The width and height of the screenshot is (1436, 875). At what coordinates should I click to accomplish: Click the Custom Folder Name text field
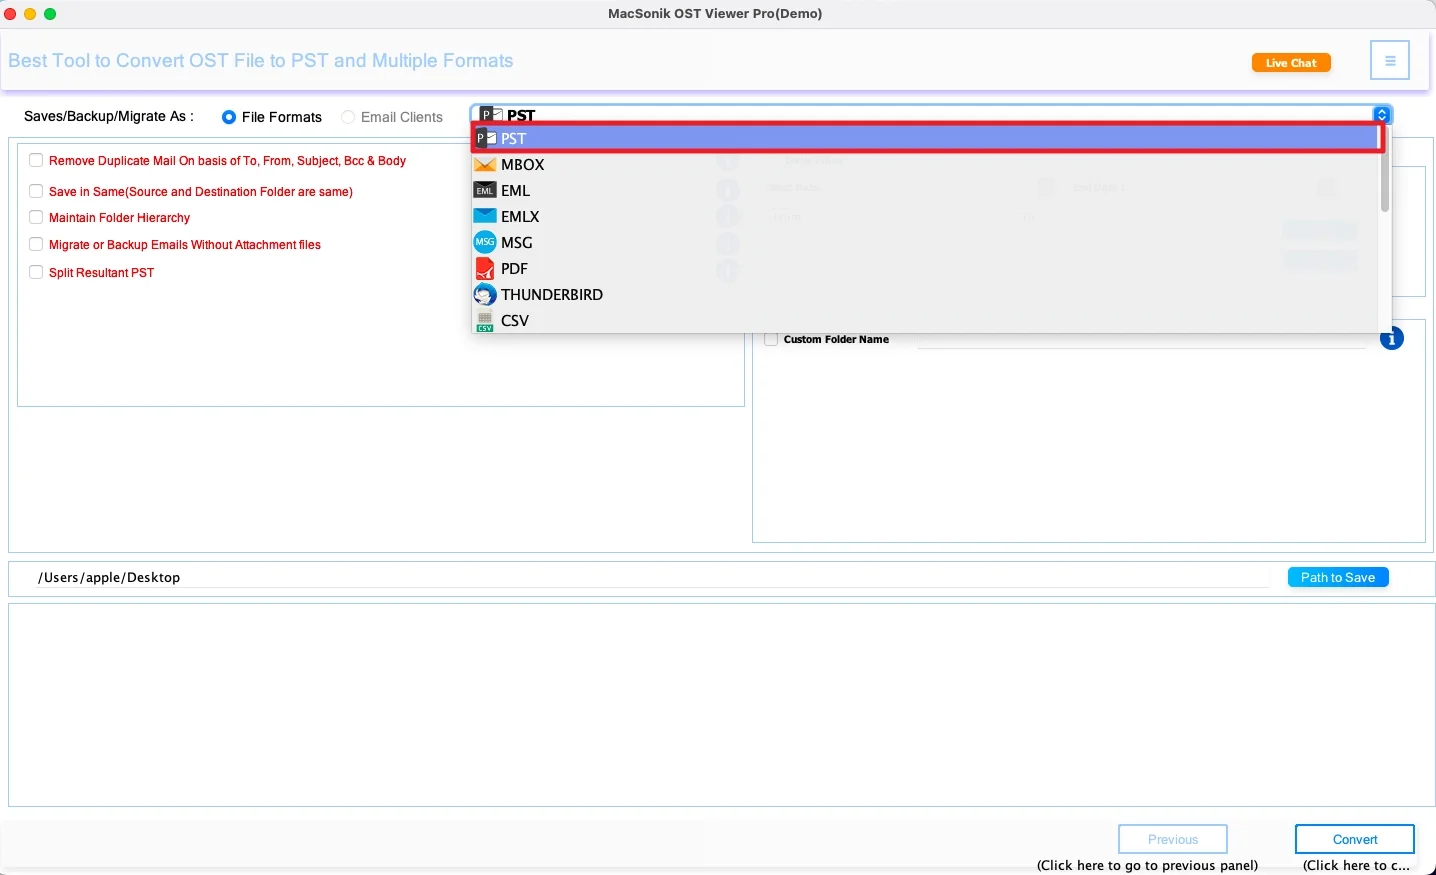[x=1142, y=340]
